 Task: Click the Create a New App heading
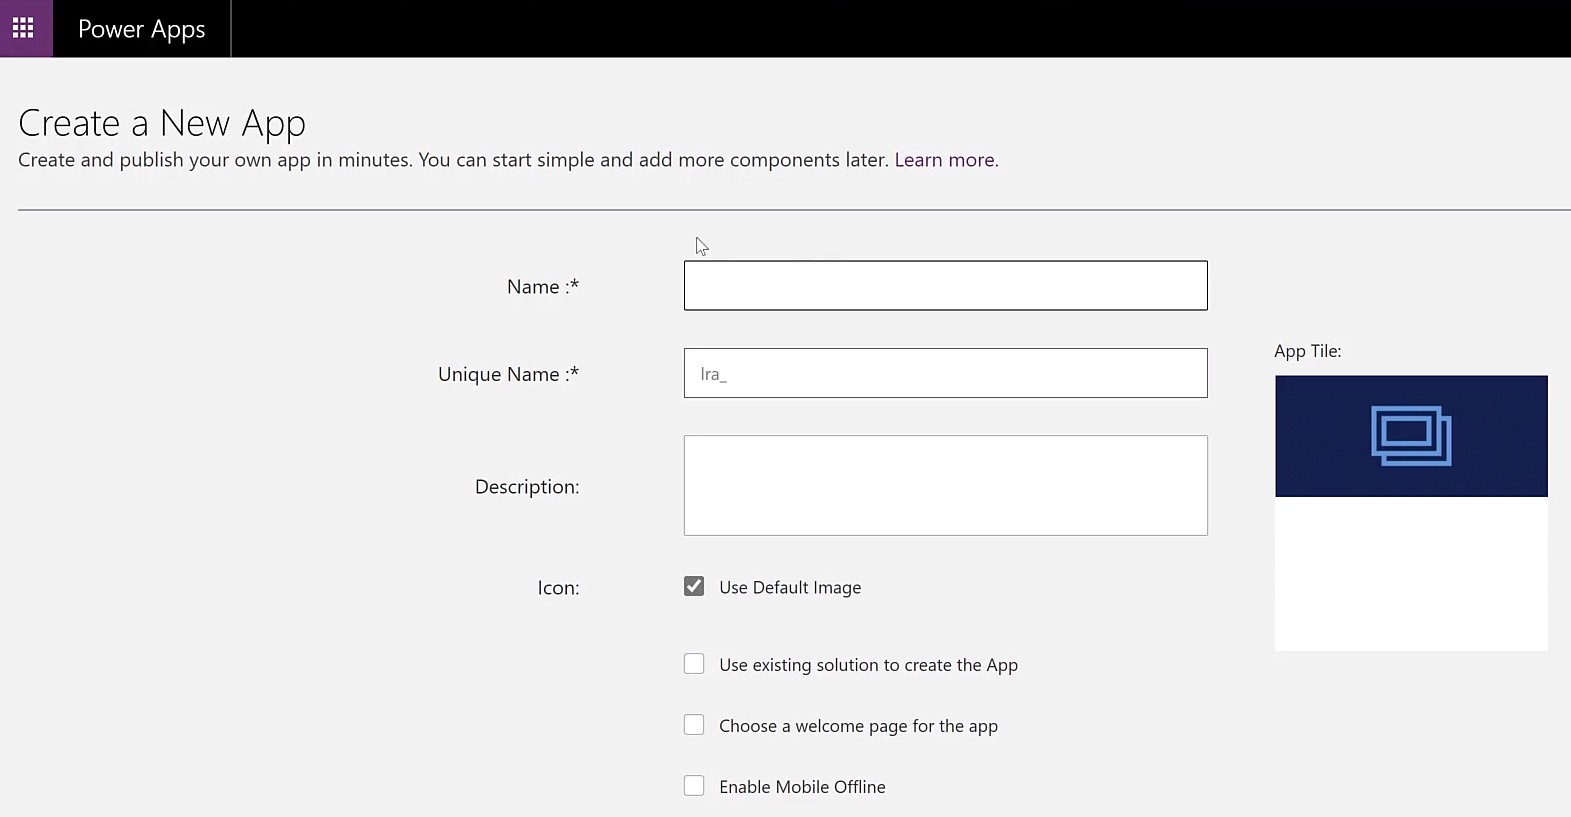[162, 123]
